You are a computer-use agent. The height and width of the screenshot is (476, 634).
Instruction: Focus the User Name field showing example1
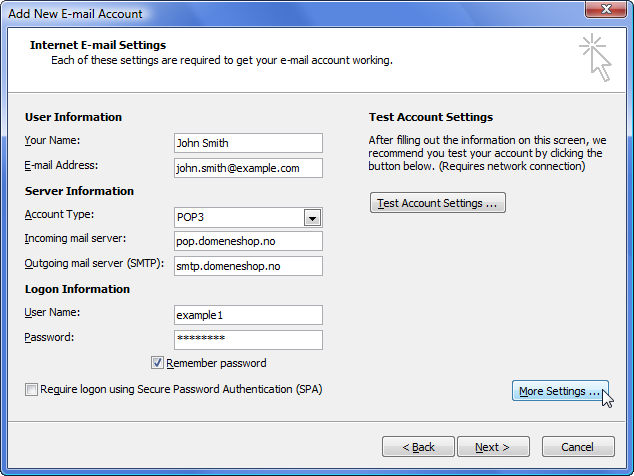[x=248, y=315]
